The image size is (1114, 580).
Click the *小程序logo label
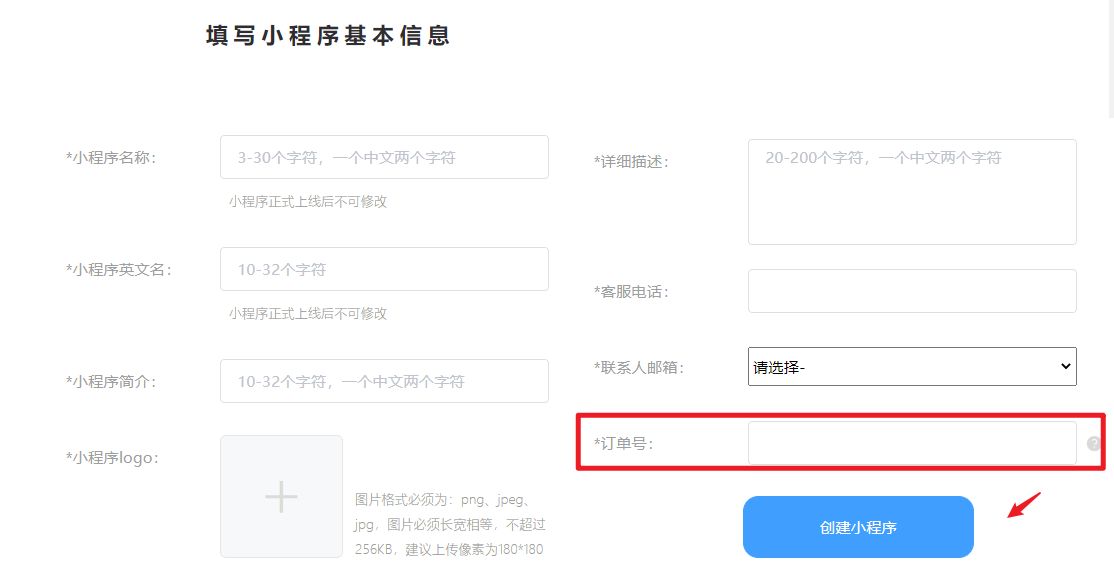pyautogui.click(x=113, y=458)
